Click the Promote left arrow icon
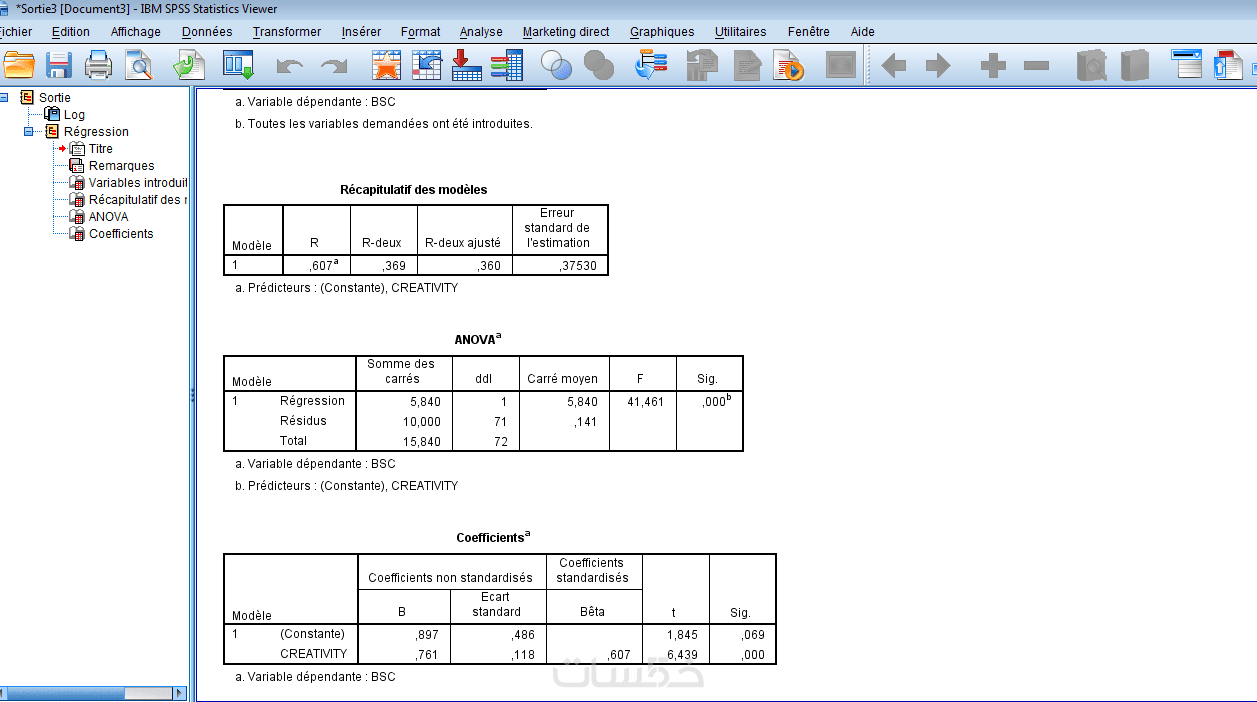 [x=893, y=67]
